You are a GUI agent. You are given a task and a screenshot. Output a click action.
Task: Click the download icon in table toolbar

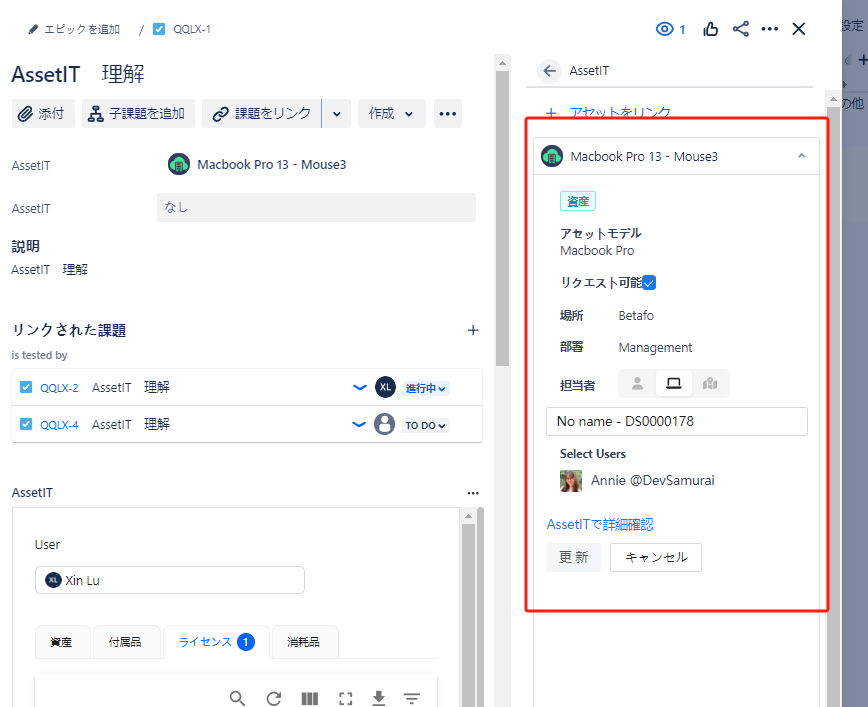[x=379, y=698]
